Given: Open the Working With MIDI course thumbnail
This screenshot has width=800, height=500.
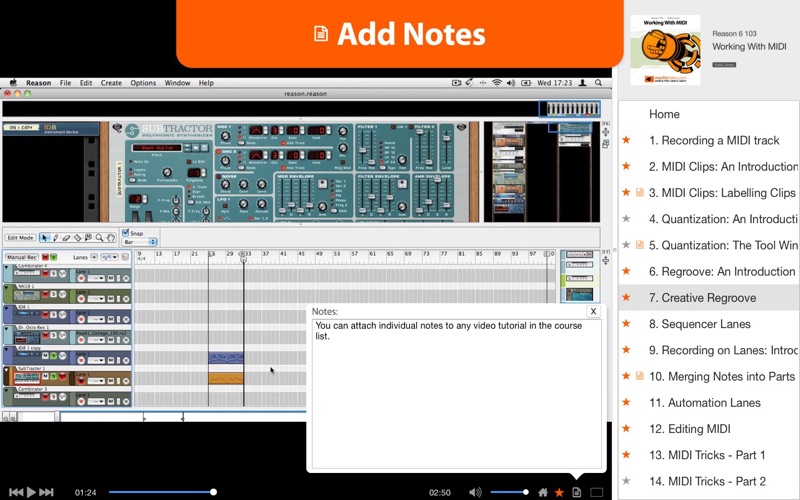Looking at the screenshot, I should coord(665,50).
